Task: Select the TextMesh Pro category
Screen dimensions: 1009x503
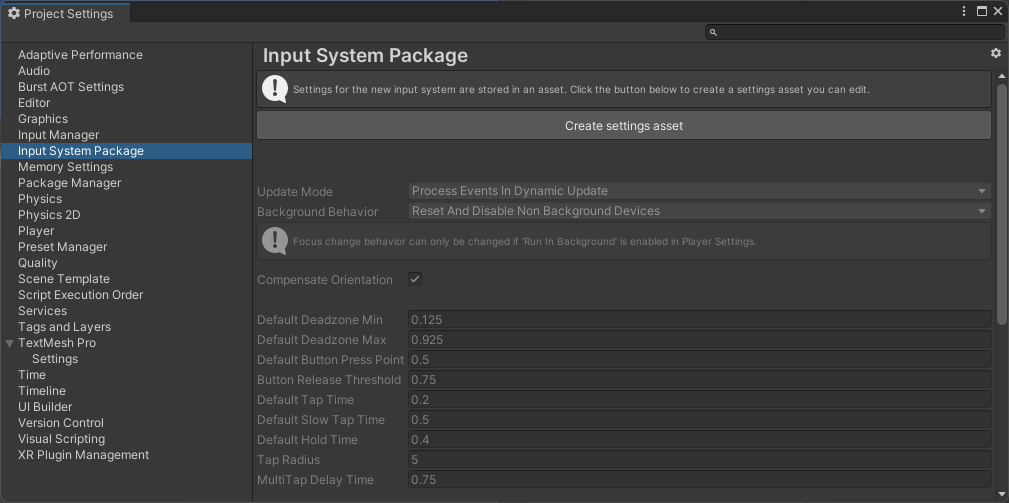Action: 57,343
